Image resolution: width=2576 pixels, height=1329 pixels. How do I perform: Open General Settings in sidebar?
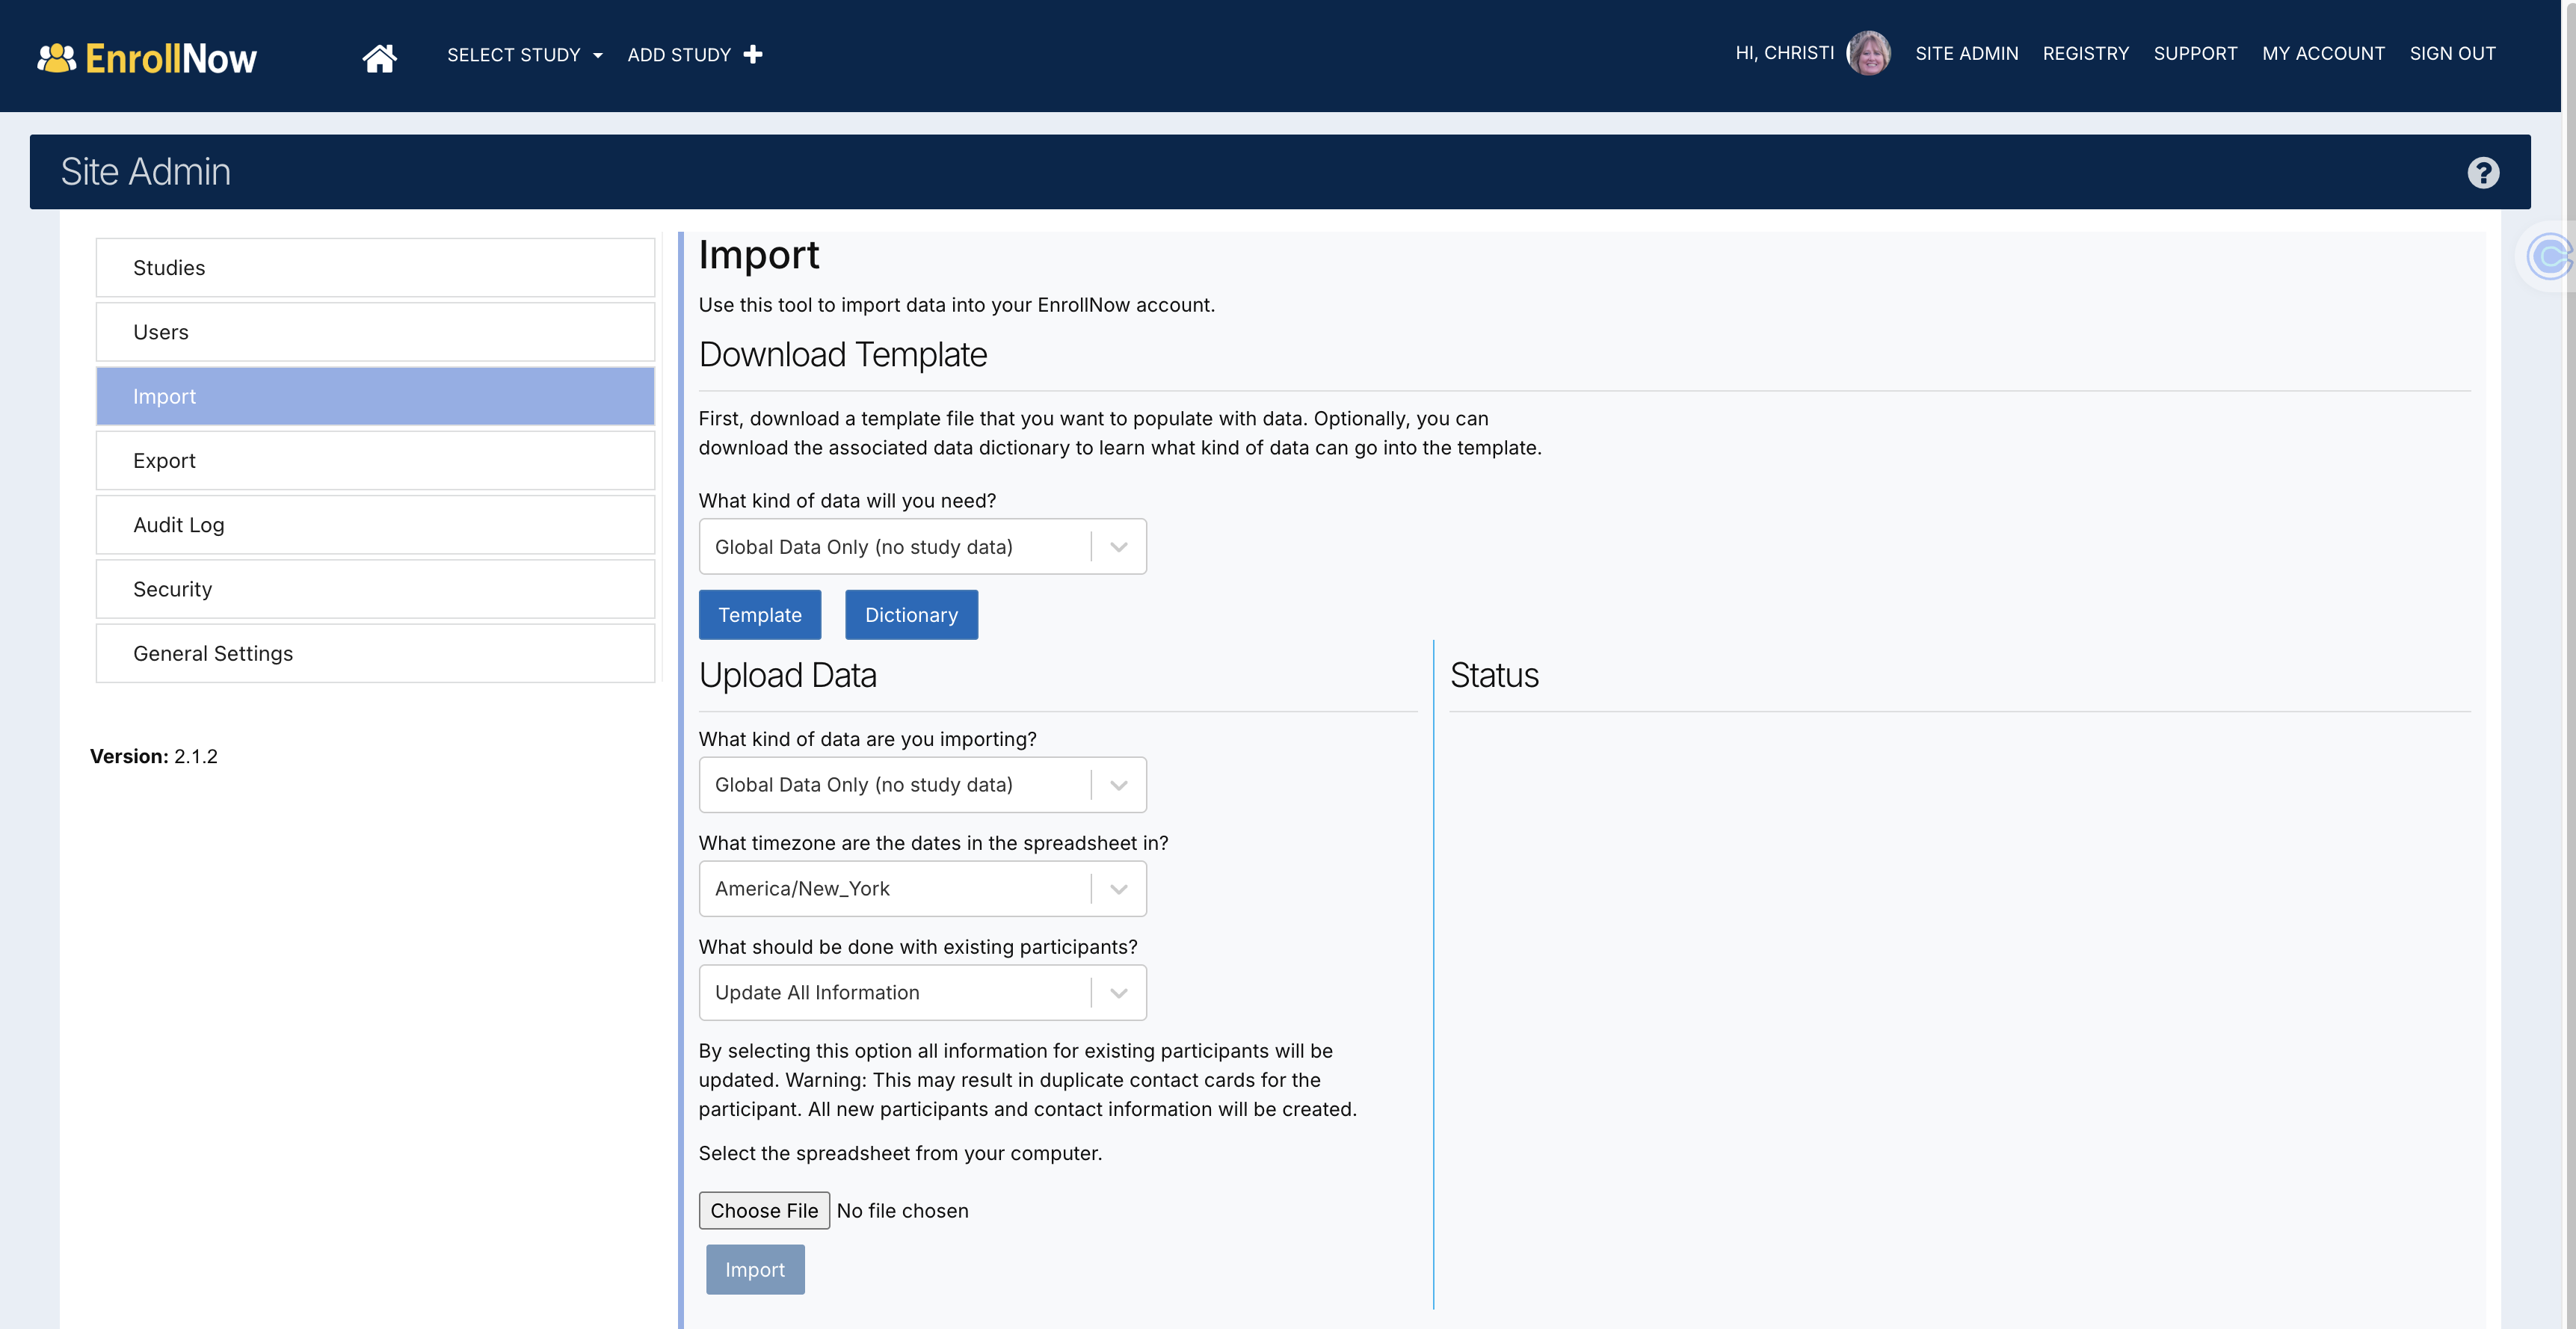[x=375, y=653]
